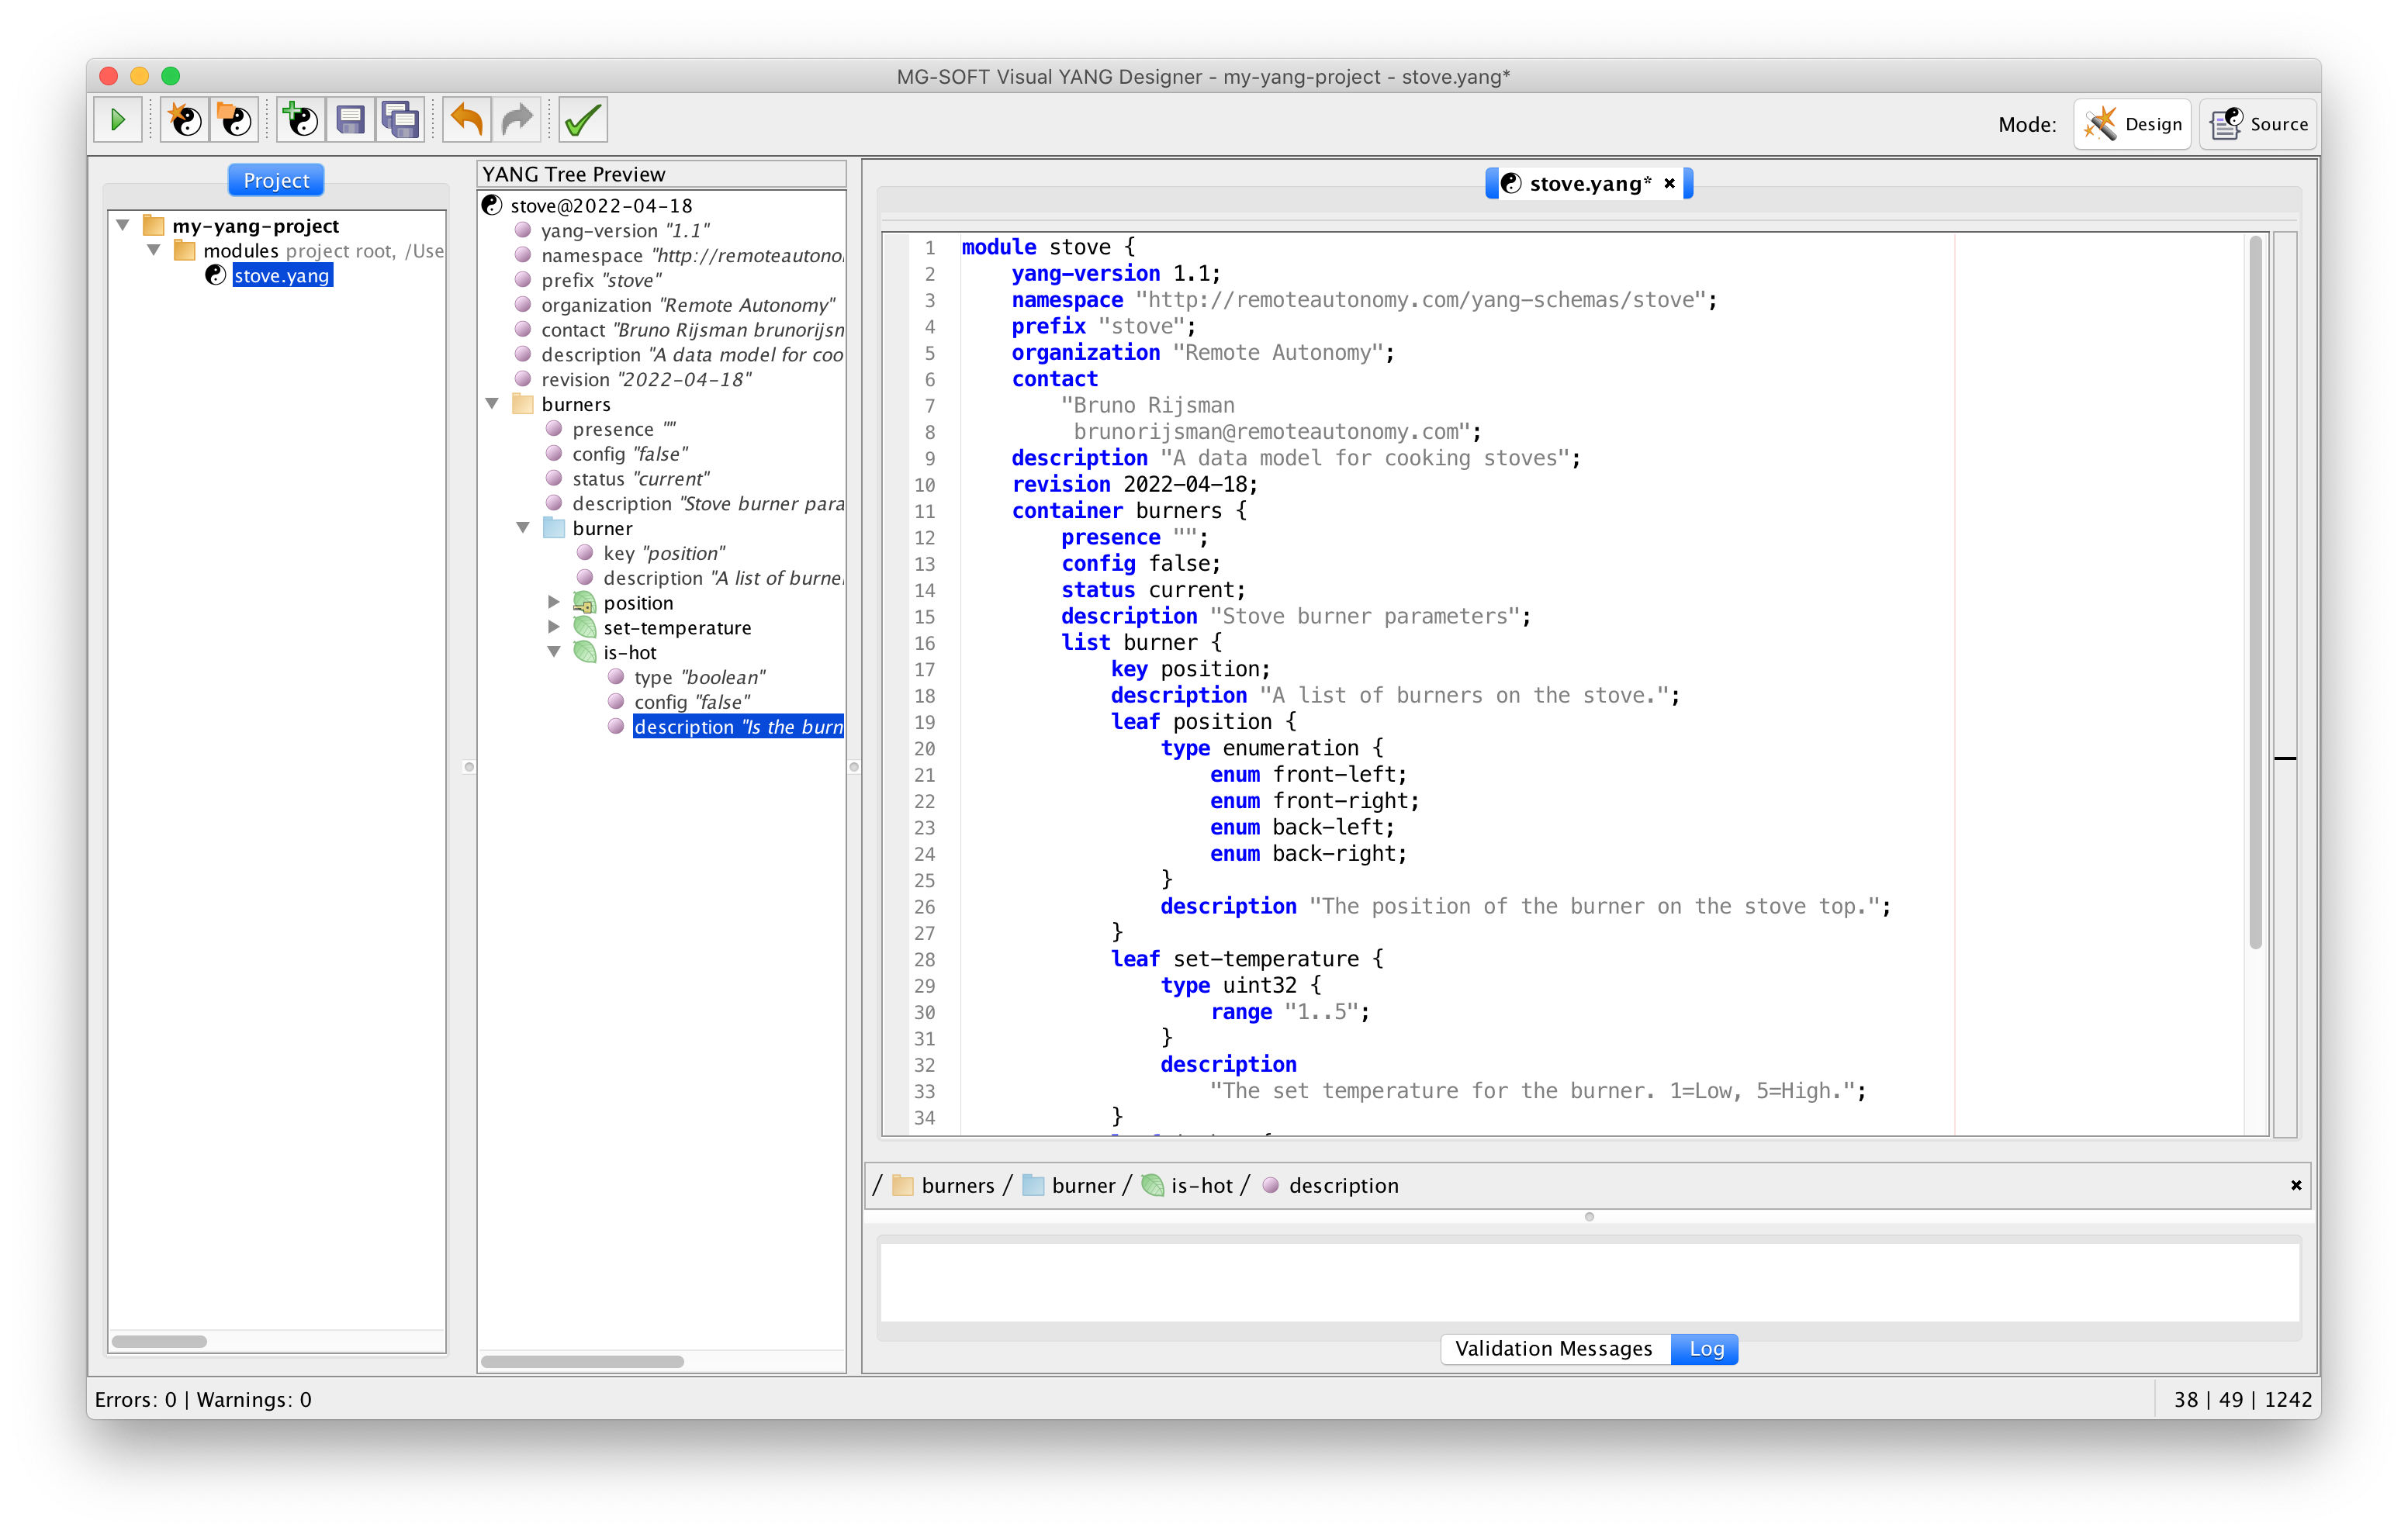Click the Project panel header button
Screen dimensions: 2408x1534
pyautogui.click(x=276, y=179)
